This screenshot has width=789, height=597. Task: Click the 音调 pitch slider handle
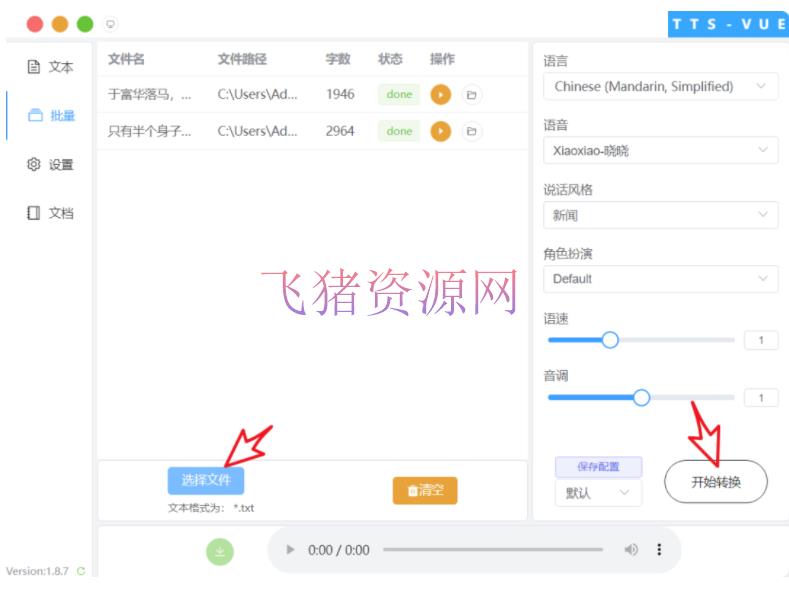[x=642, y=398]
